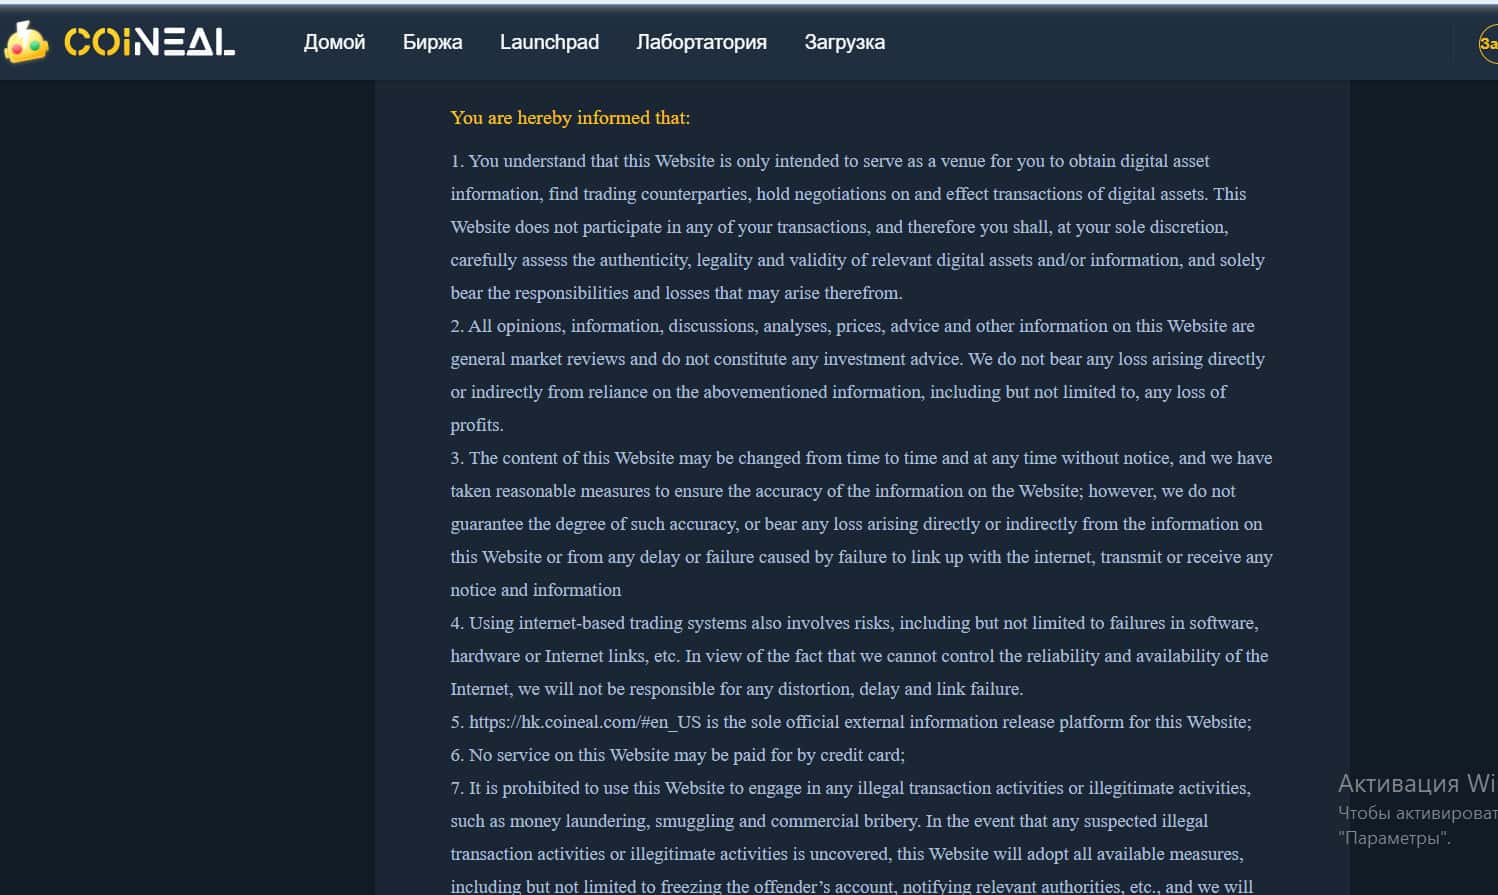The width and height of the screenshot is (1498, 895).
Task: Click the hk.coineal.com URL text in item 5
Action: click(585, 722)
